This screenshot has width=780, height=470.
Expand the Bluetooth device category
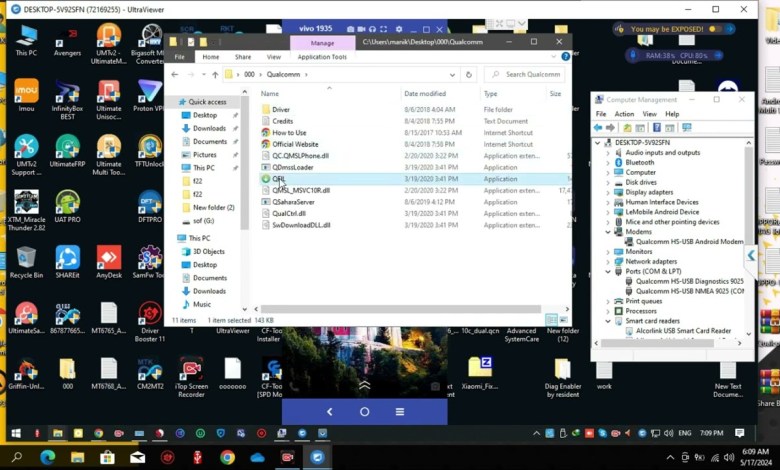[607, 162]
